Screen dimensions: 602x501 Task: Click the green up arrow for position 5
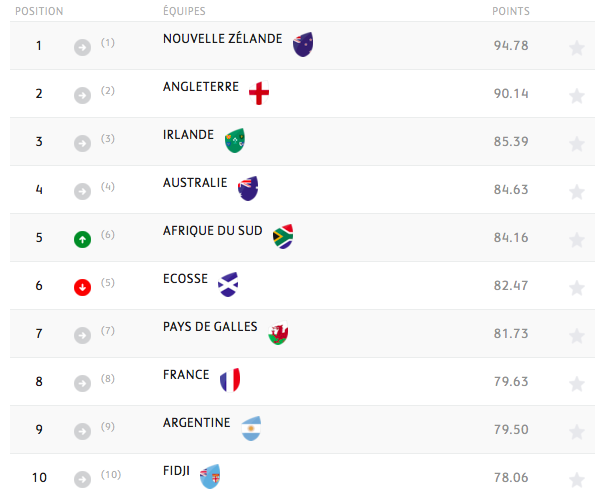tap(83, 240)
